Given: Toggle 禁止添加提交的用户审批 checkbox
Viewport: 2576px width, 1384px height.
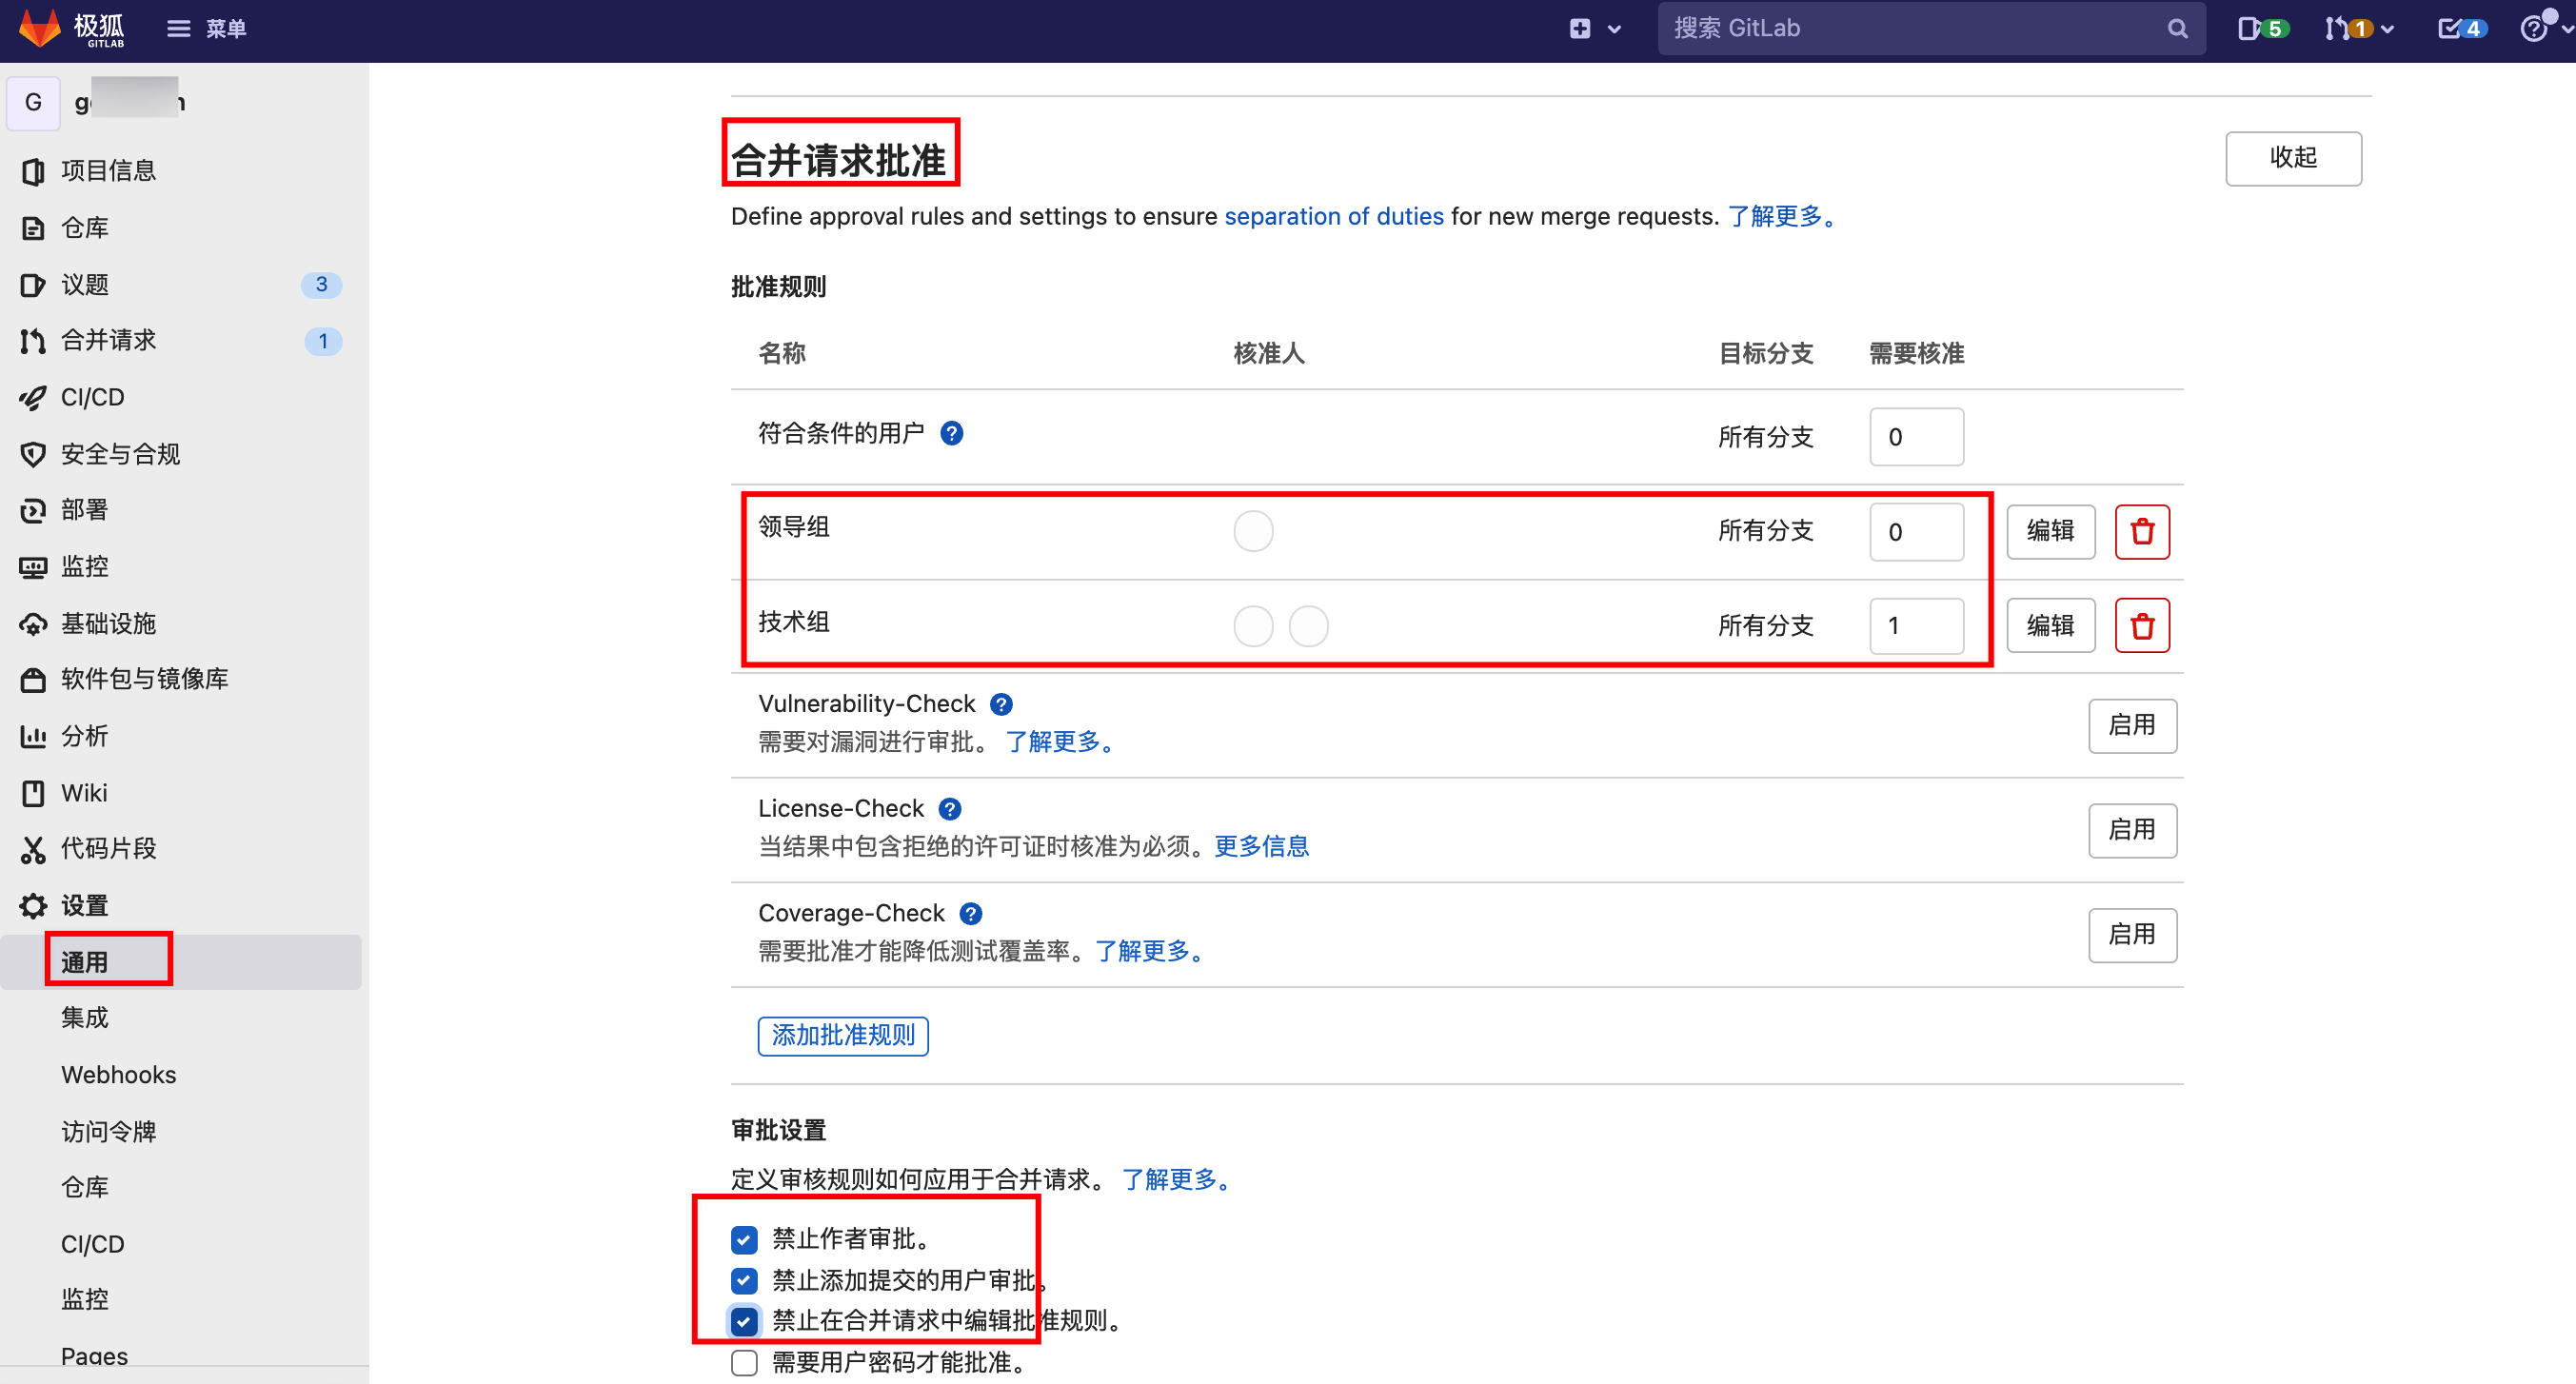Looking at the screenshot, I should [x=743, y=1281].
